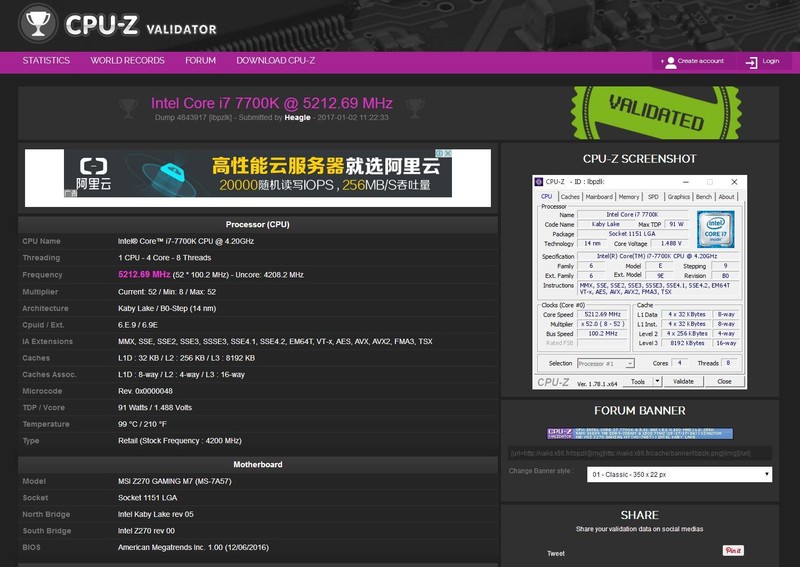Click the Aliyun logo in the ad
The image size is (800, 567).
pos(93,174)
